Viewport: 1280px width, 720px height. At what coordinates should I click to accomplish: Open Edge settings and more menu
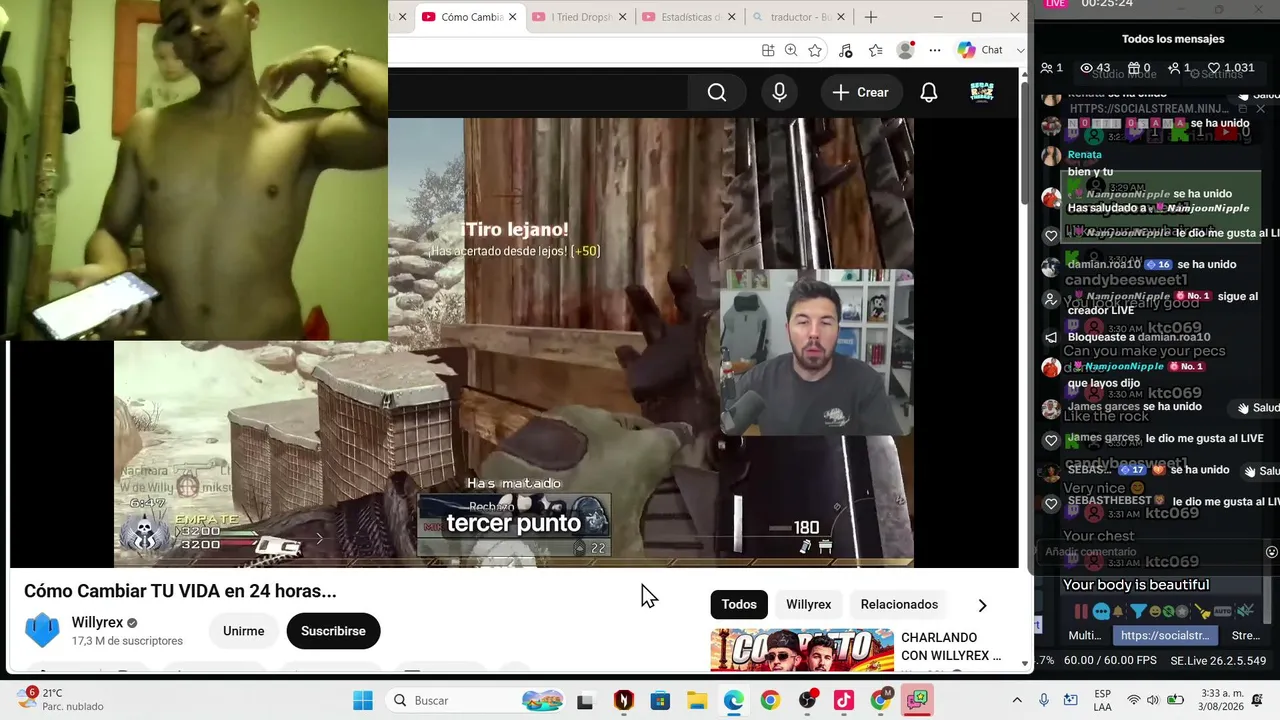935,50
